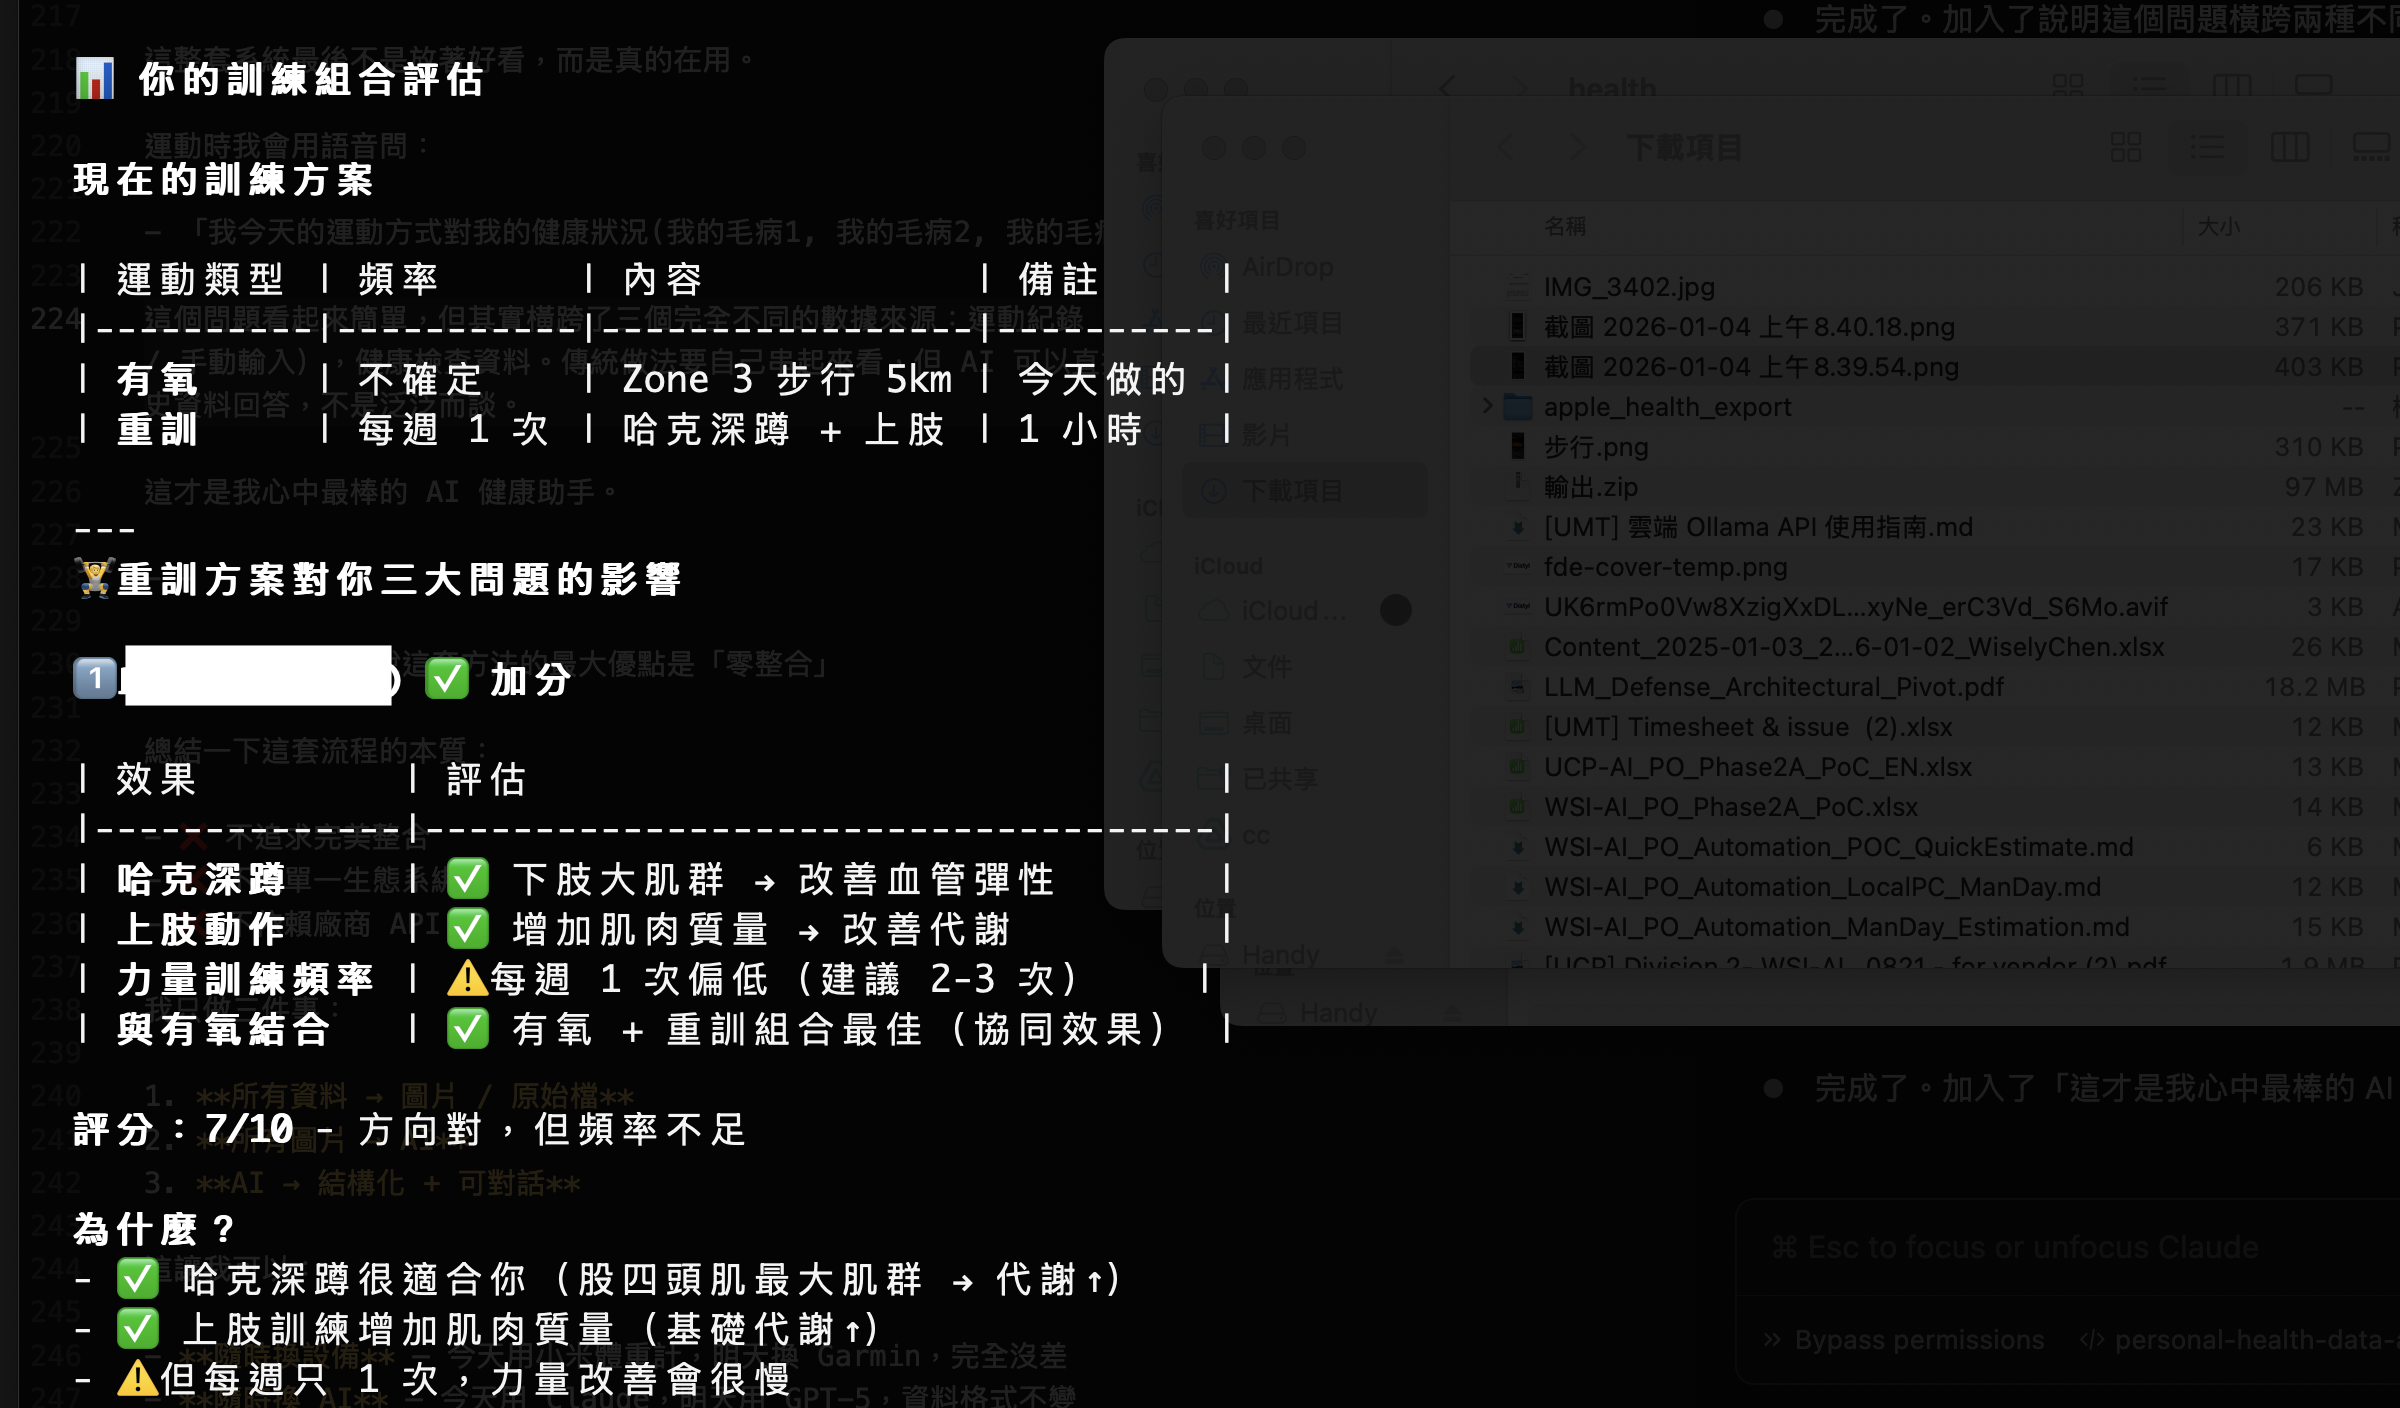Screen dimensions: 2400x1408
Task: Sort files by the 名稱 column
Action: tap(1564, 227)
